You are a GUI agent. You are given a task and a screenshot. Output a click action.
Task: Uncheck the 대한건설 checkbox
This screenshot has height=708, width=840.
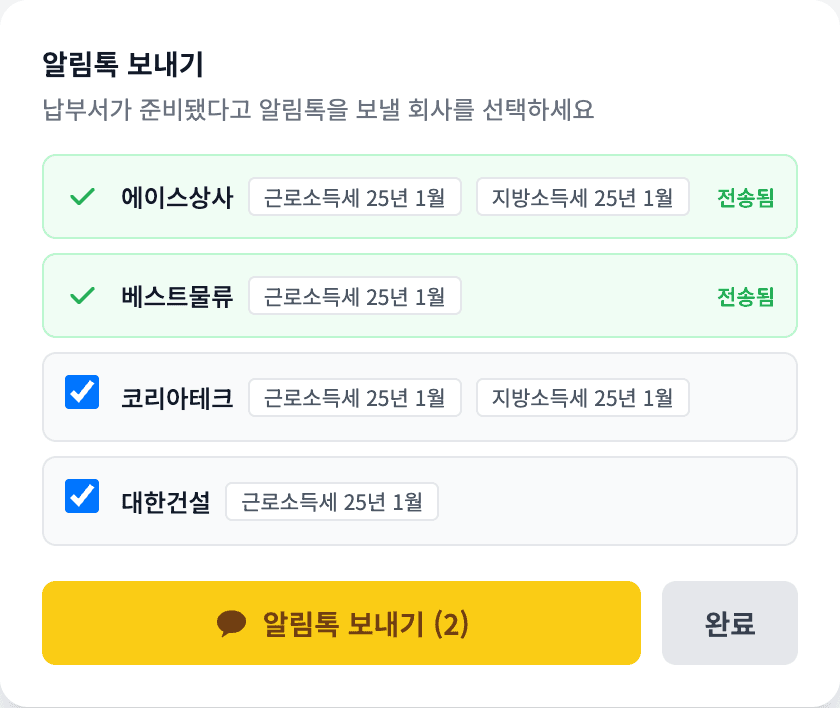tap(82, 496)
